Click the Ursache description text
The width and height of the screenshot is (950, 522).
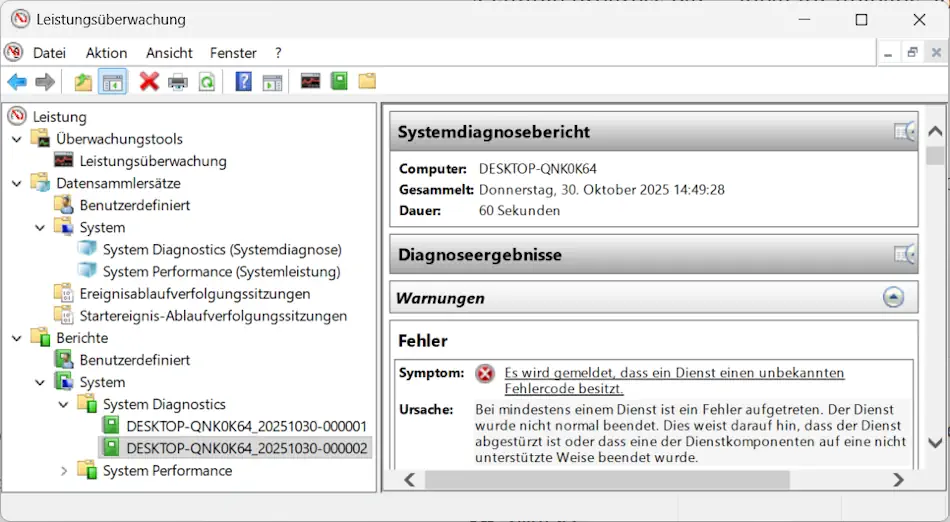[691, 434]
